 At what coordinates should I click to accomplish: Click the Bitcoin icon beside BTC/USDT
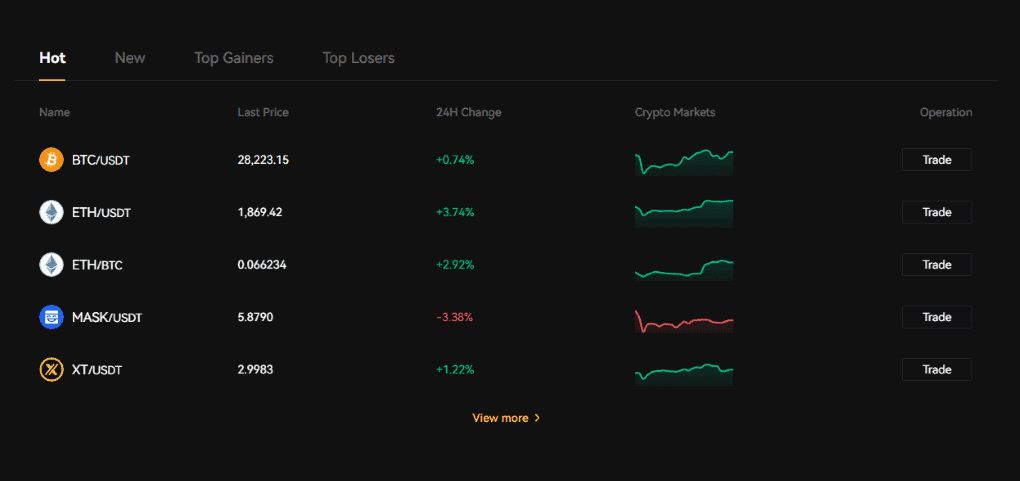click(x=51, y=159)
